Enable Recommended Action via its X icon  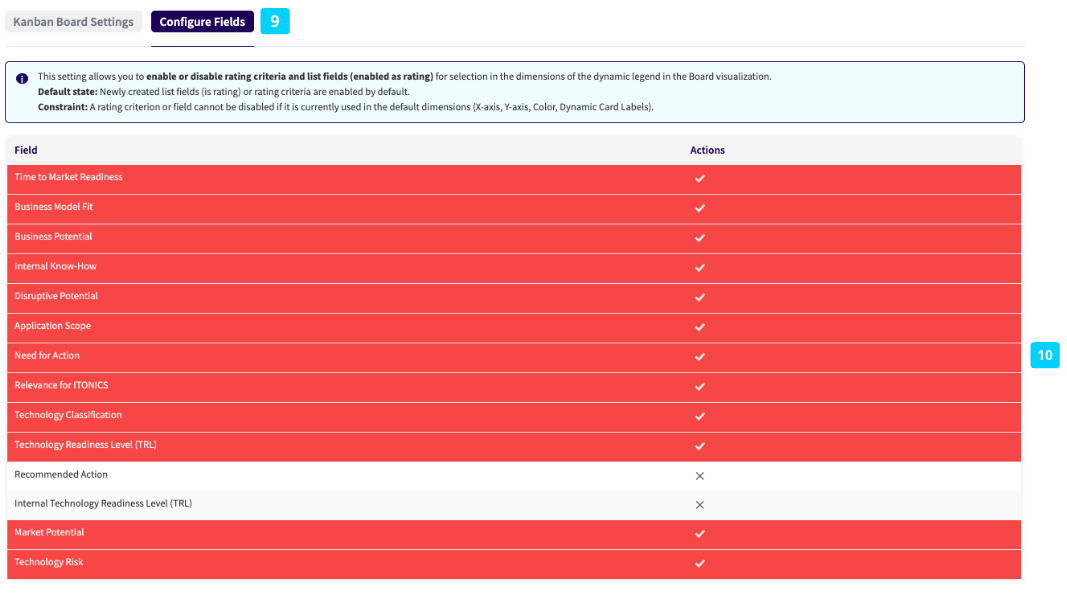(x=700, y=476)
